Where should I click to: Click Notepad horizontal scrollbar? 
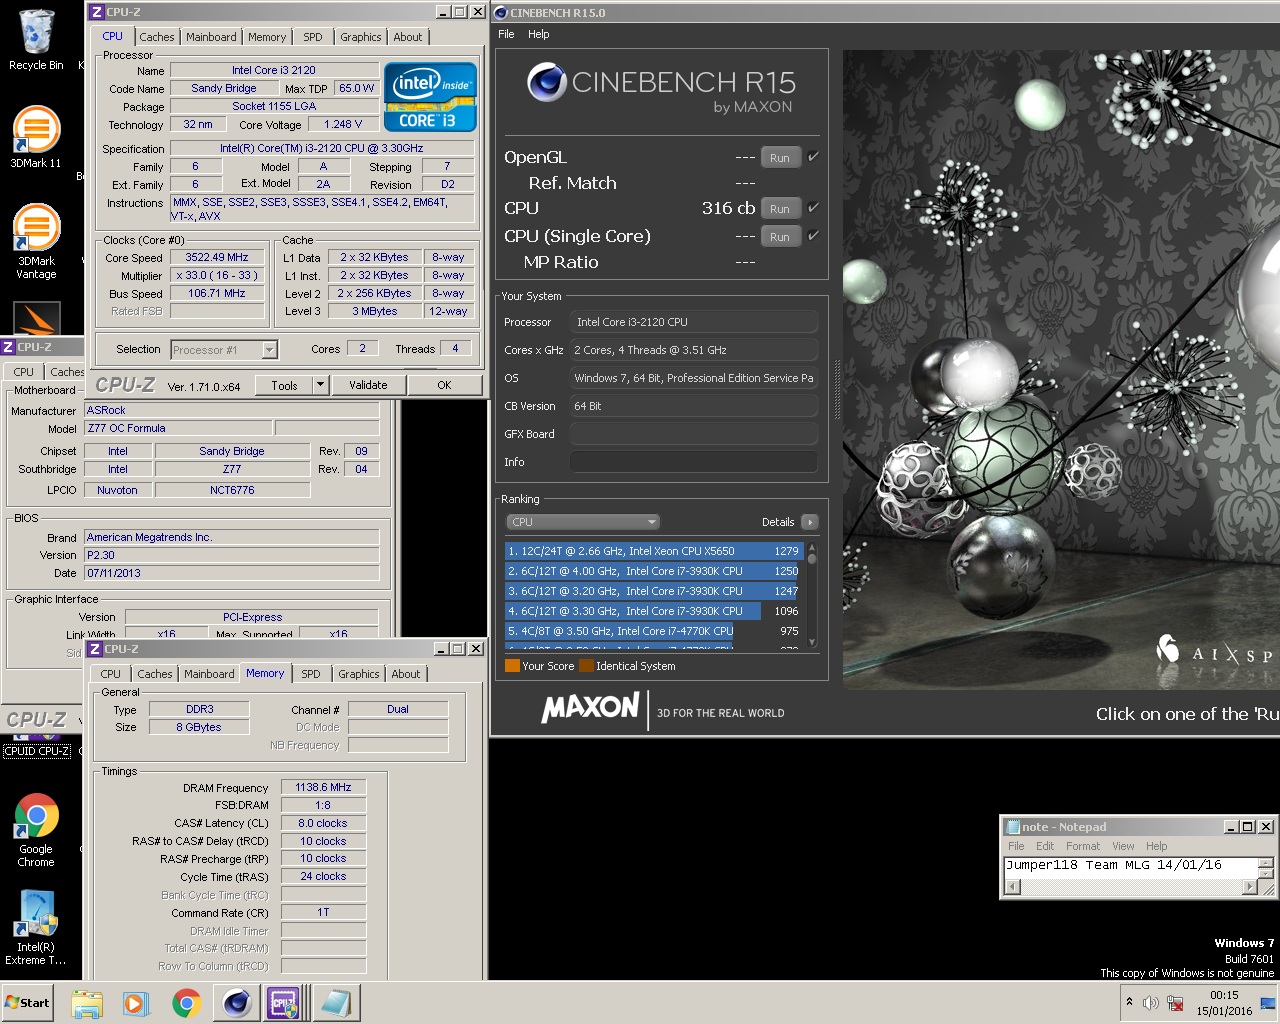[x=1130, y=887]
